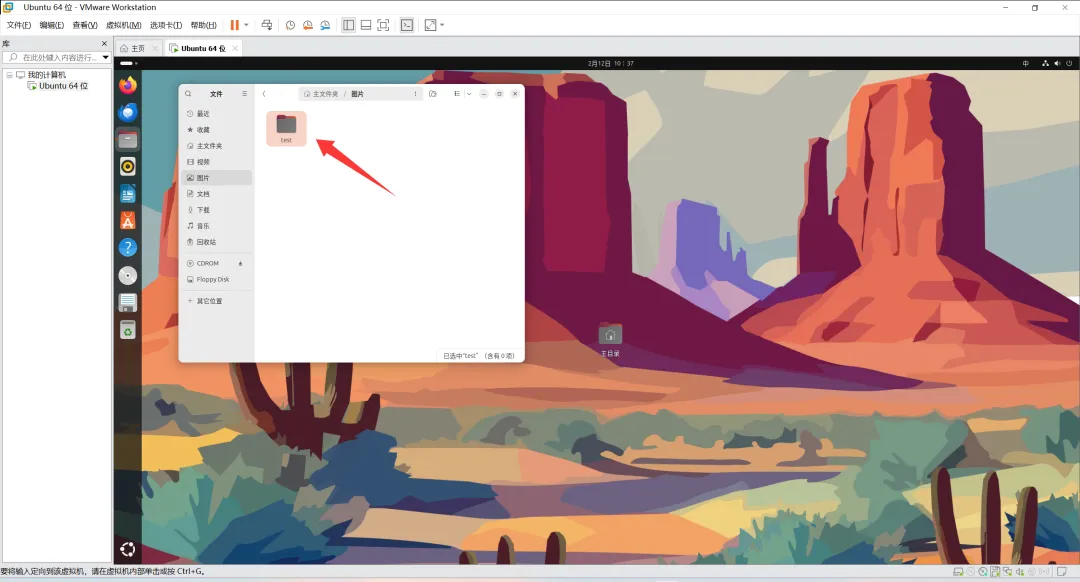Click the search icon in the Files window
The width and height of the screenshot is (1080, 582).
(x=188, y=94)
